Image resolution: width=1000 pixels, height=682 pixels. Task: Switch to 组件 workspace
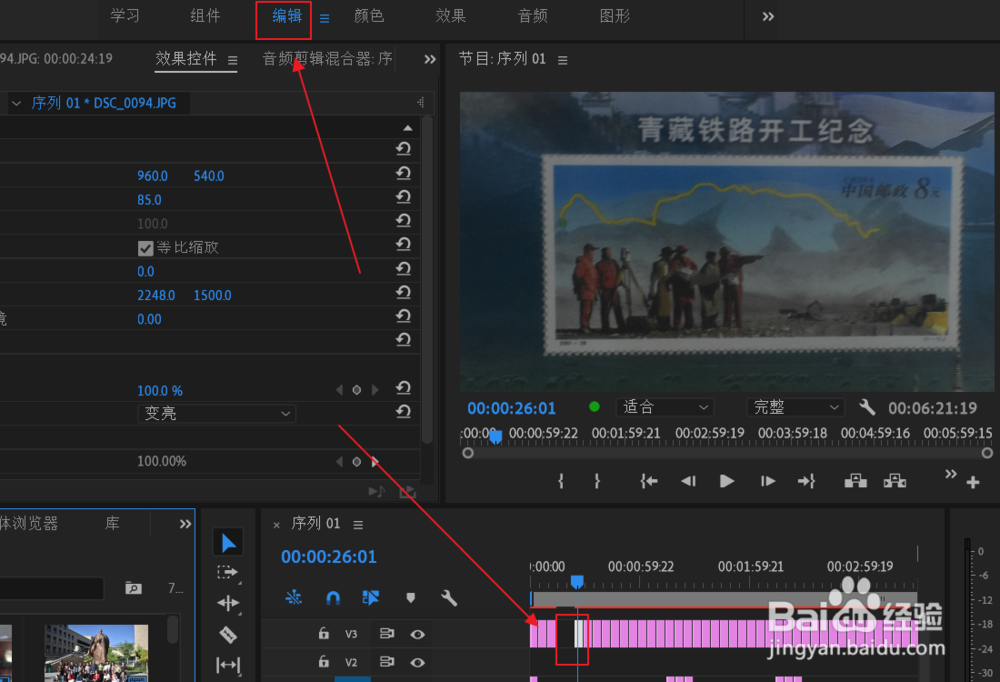205,16
